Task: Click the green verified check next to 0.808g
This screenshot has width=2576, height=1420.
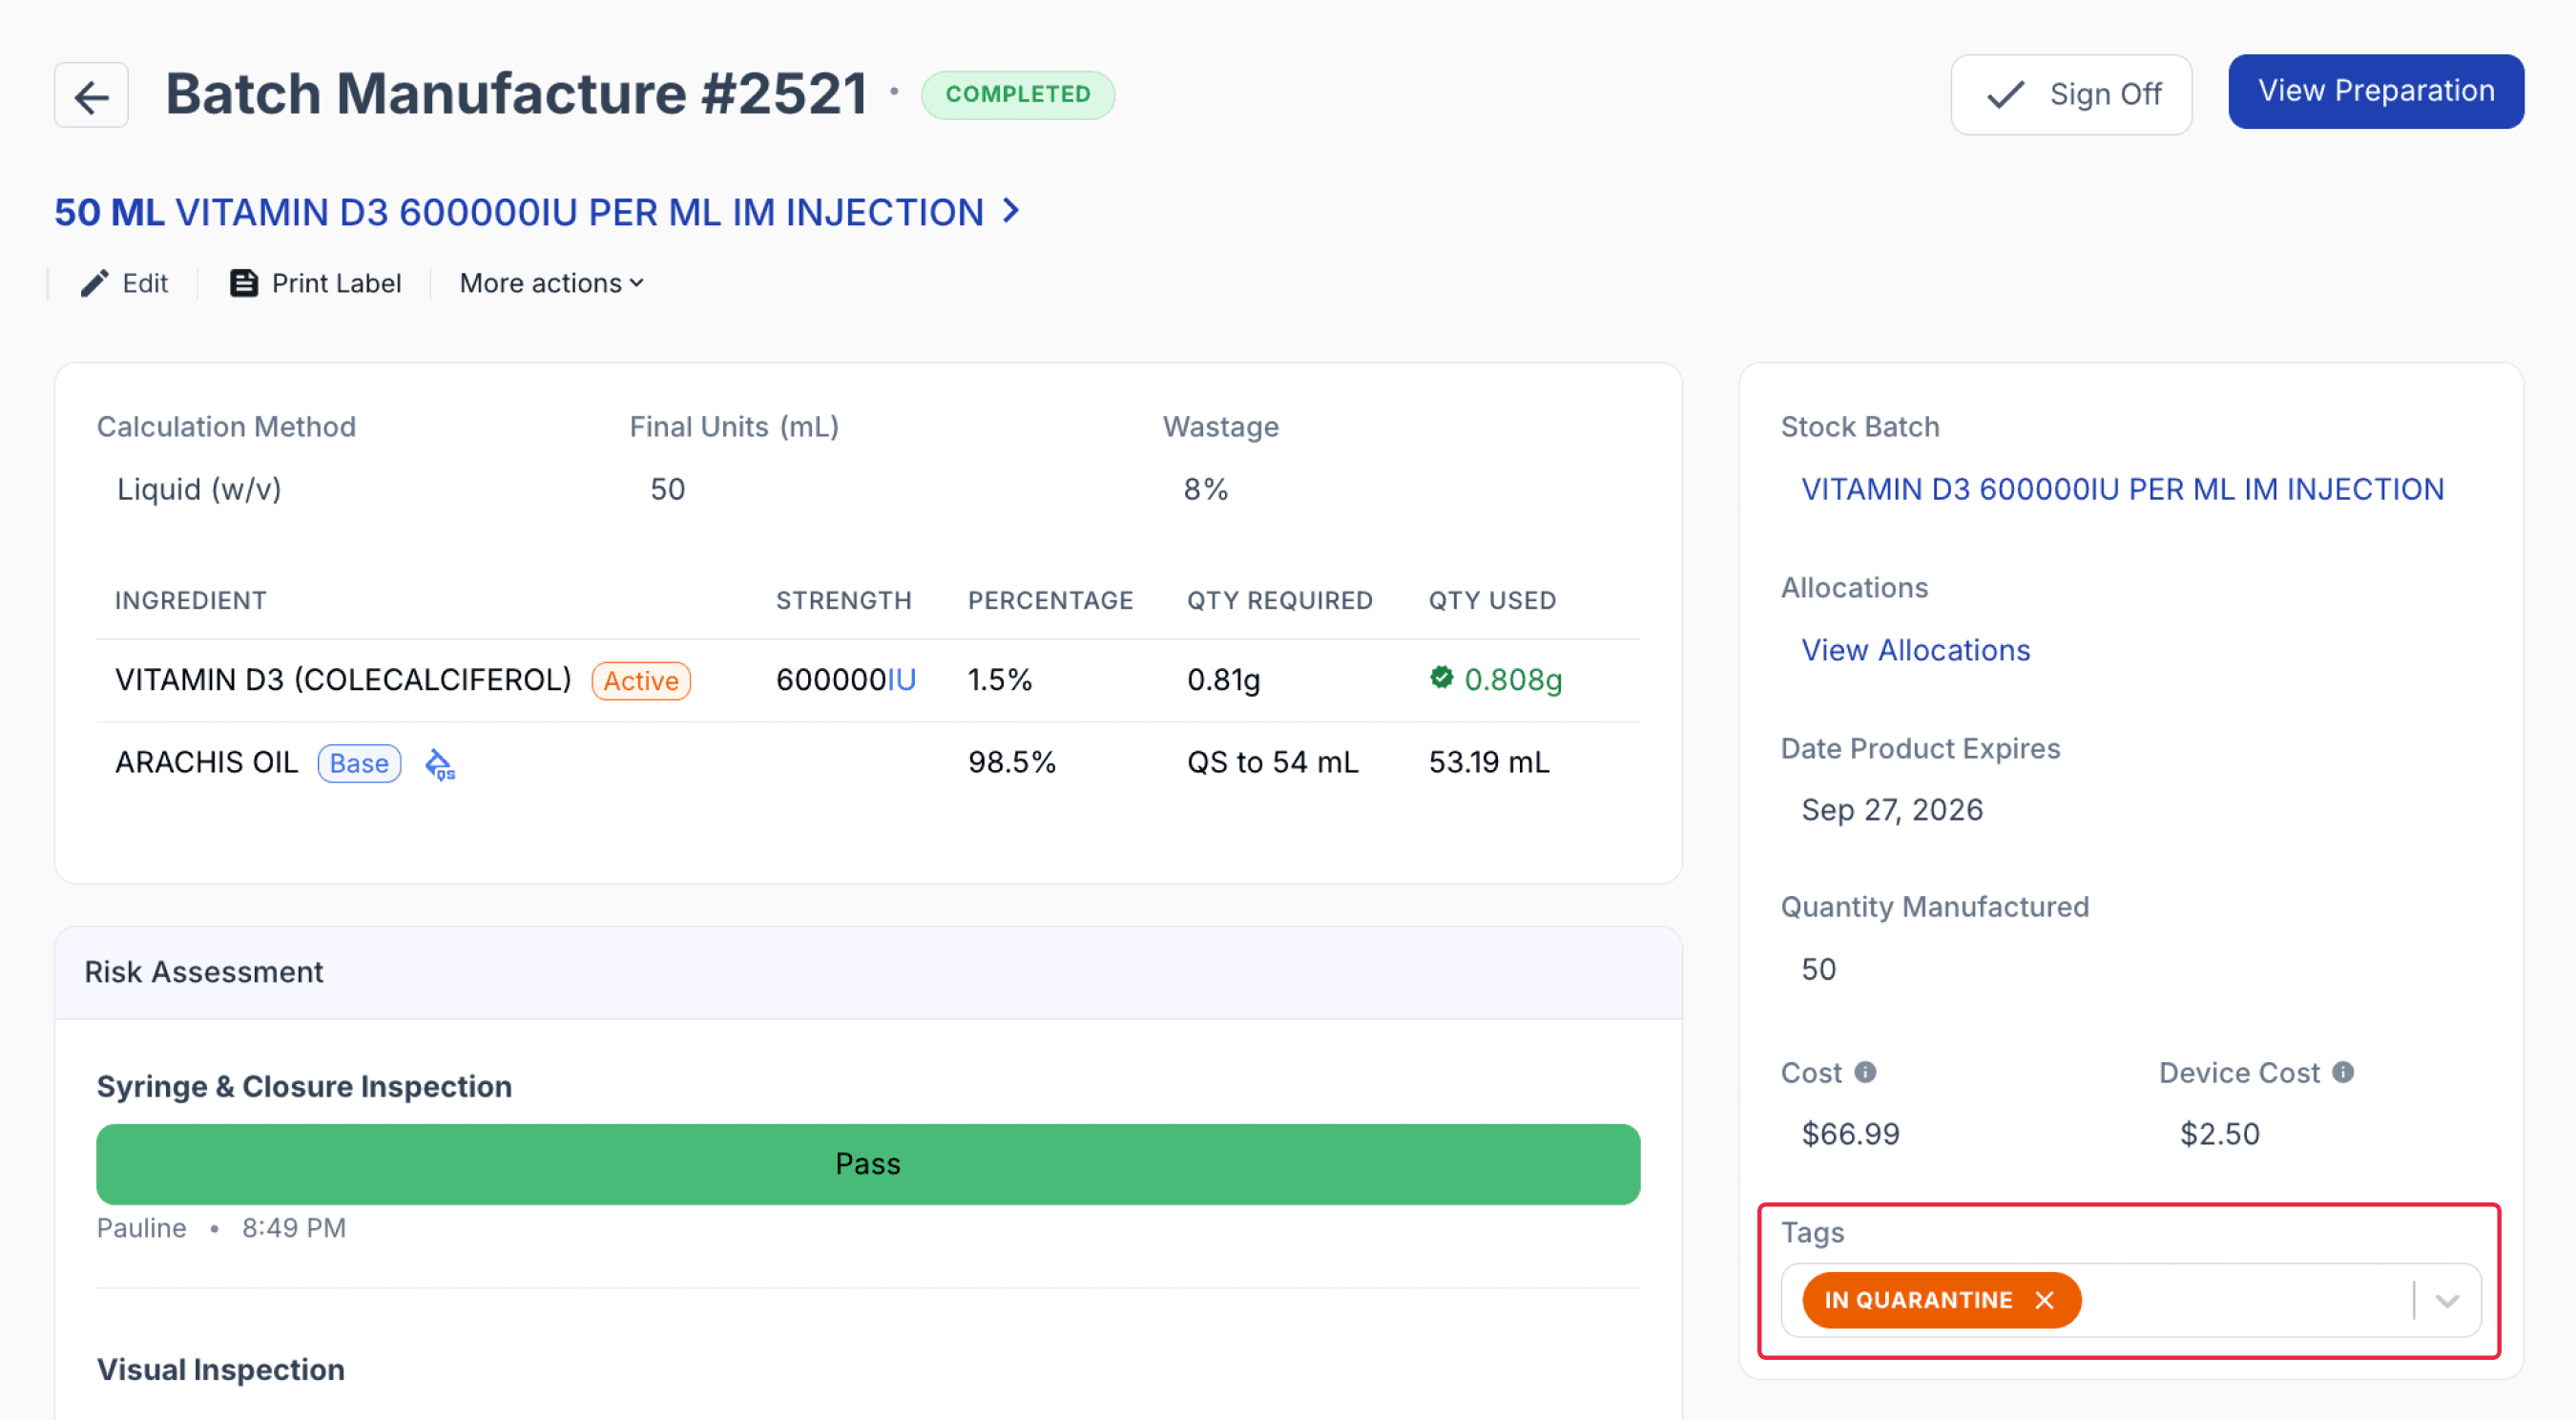Action: (x=1441, y=678)
